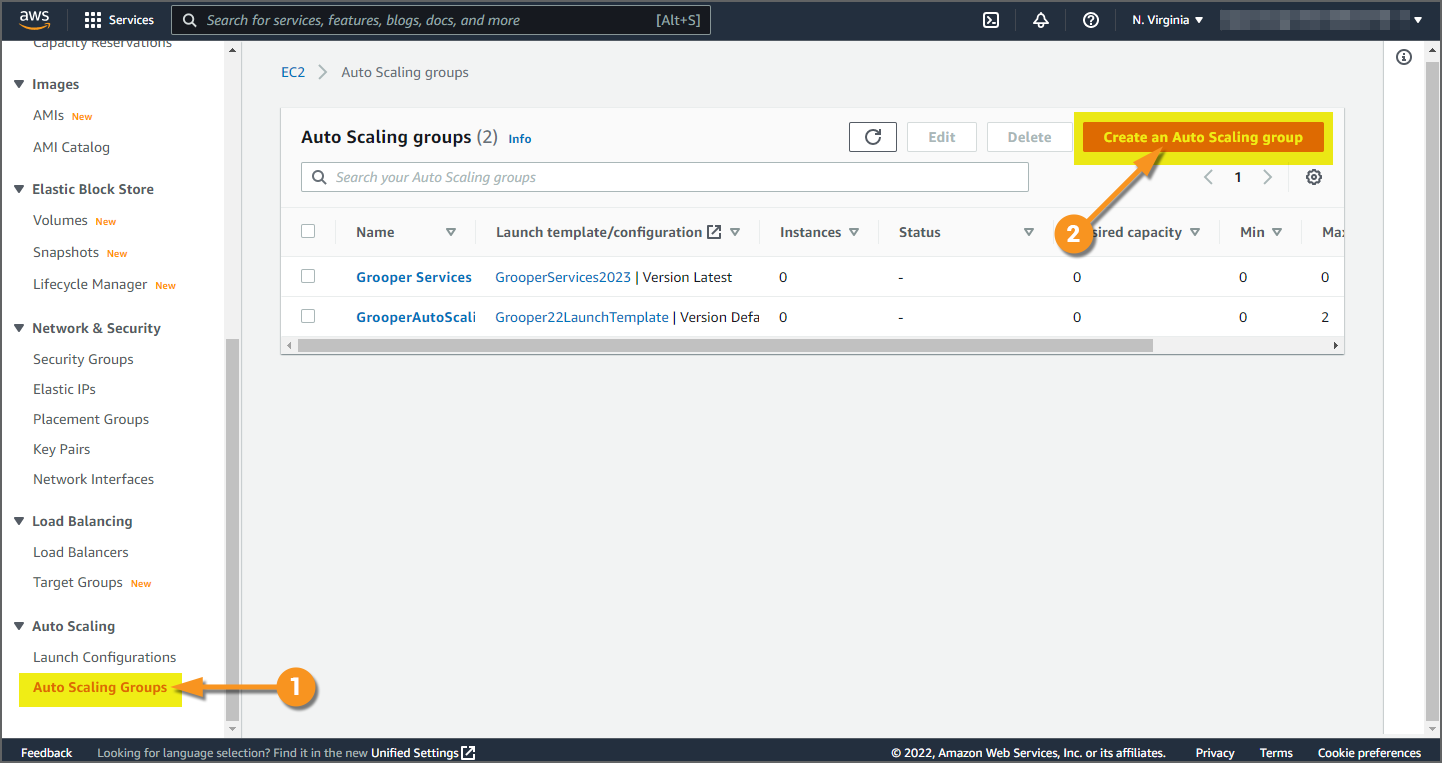
Task: Open the Services grid menu
Action: (x=119, y=20)
